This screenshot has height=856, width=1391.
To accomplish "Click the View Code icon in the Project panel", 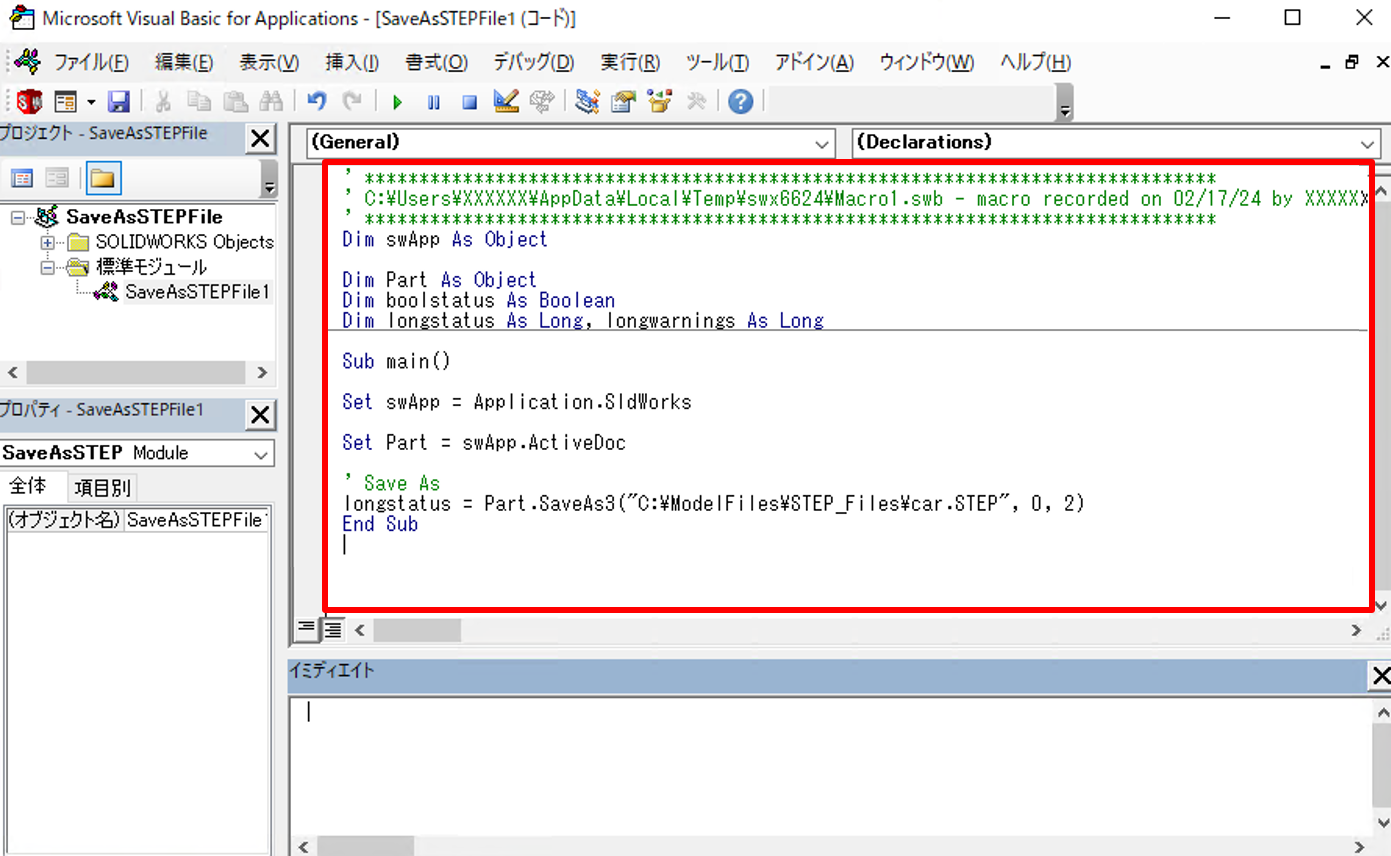I will pos(22,179).
